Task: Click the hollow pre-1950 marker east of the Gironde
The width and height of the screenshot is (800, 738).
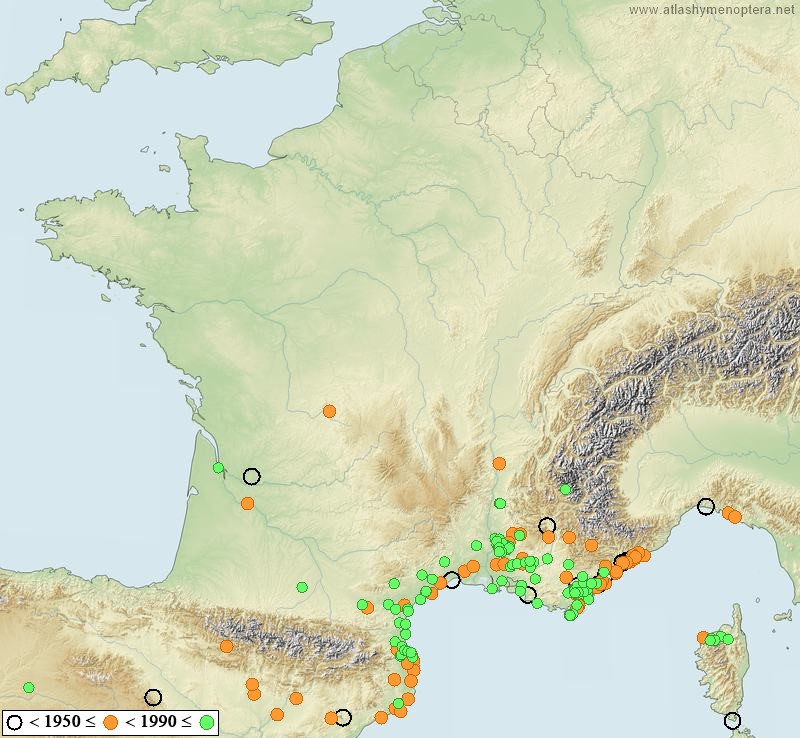Action: pos(251,476)
